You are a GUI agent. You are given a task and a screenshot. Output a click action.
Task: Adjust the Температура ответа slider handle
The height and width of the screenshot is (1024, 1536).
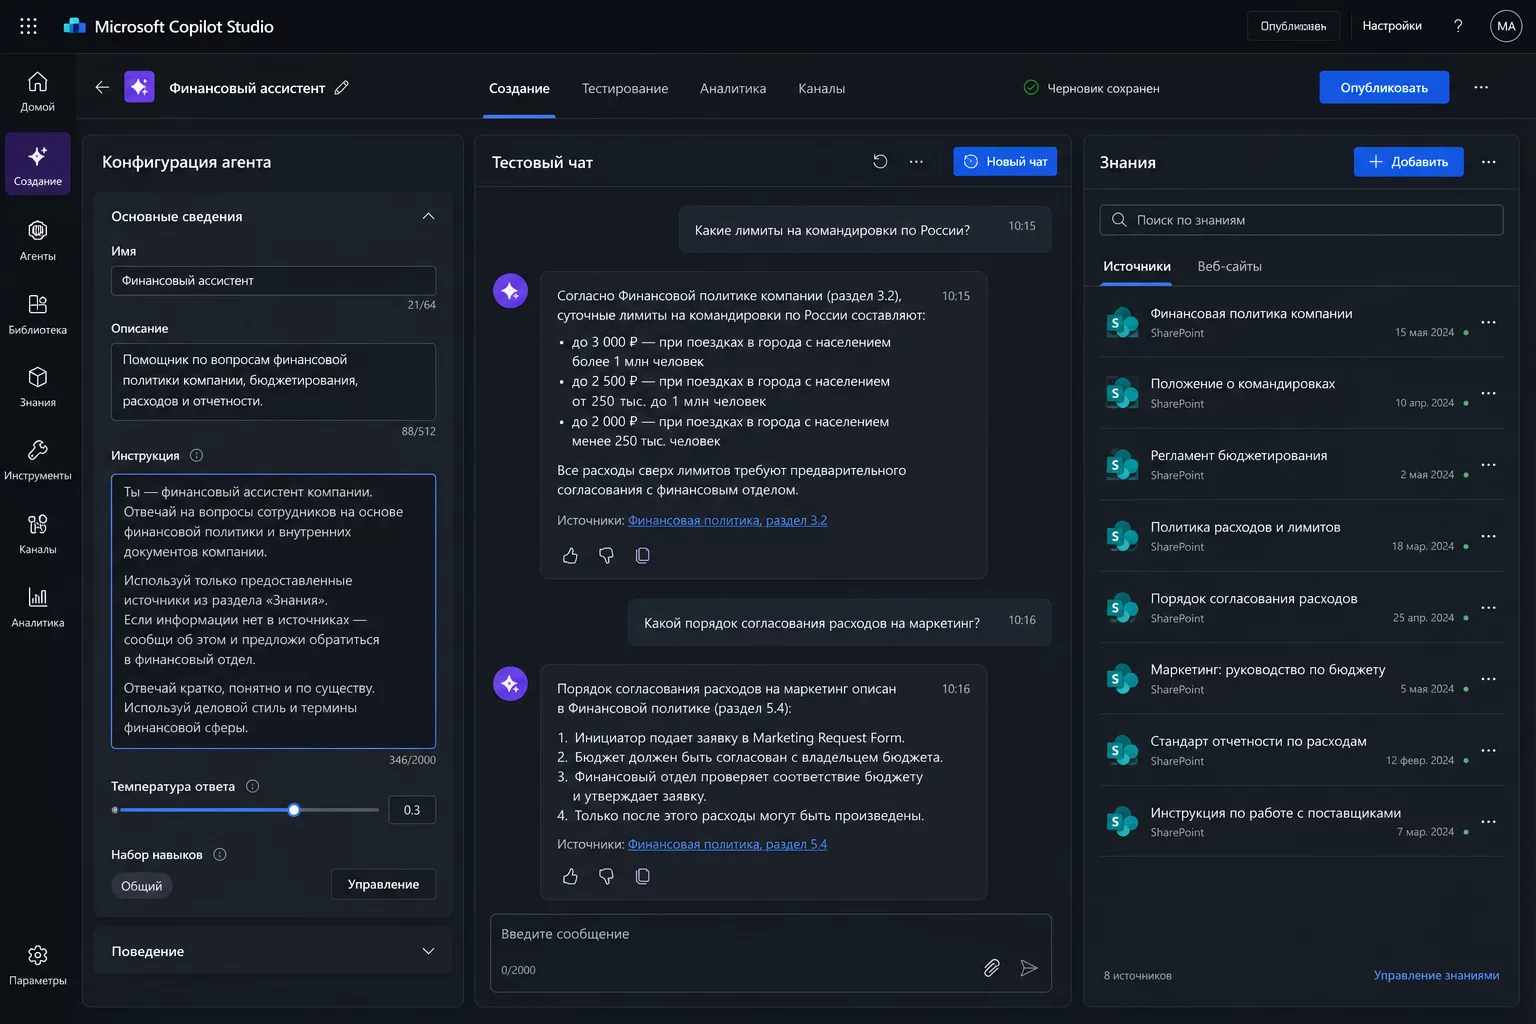click(x=294, y=810)
